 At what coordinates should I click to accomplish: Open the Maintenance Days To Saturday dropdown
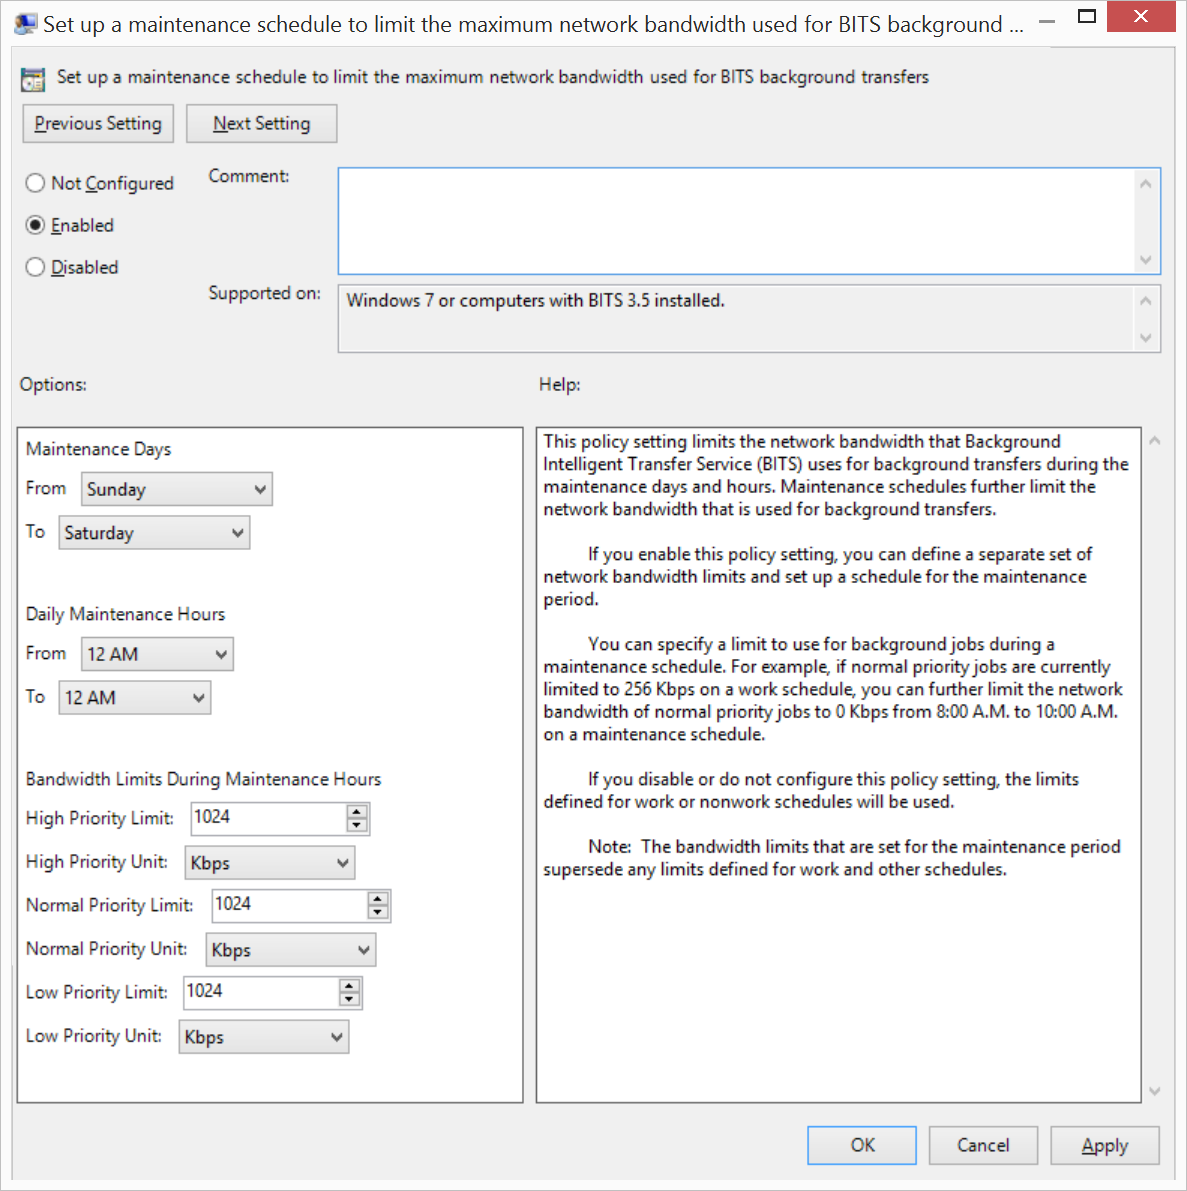pyautogui.click(x=154, y=533)
